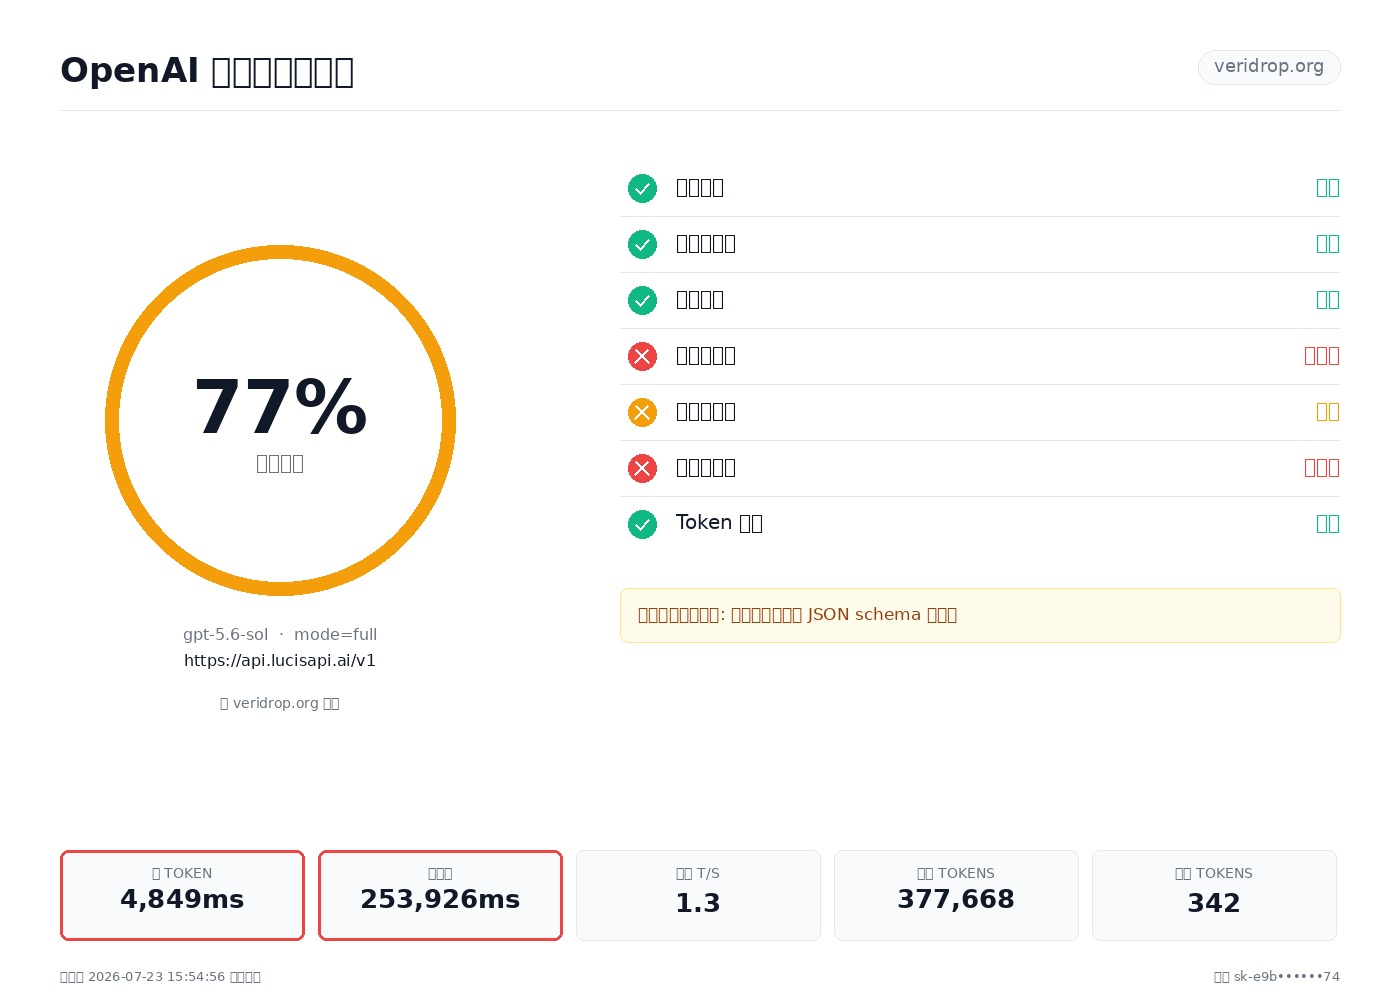Click the green check icon beside the Token row

tap(642, 524)
